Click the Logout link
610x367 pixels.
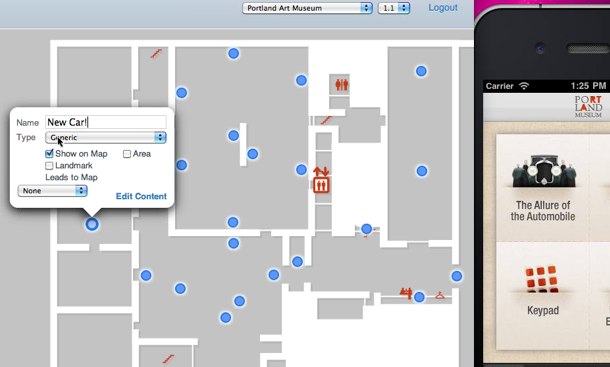pos(443,8)
